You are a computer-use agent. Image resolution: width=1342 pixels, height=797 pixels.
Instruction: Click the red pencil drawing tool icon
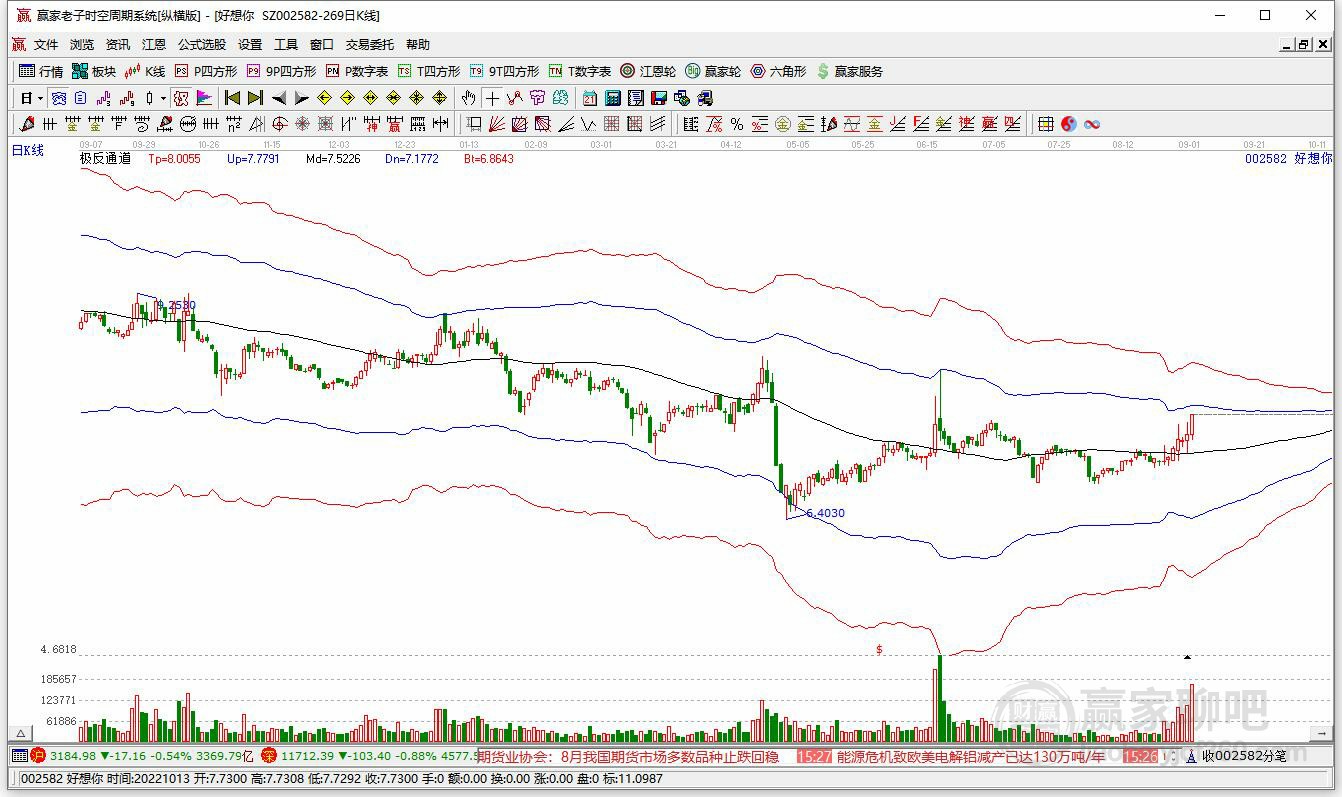tap(26, 124)
